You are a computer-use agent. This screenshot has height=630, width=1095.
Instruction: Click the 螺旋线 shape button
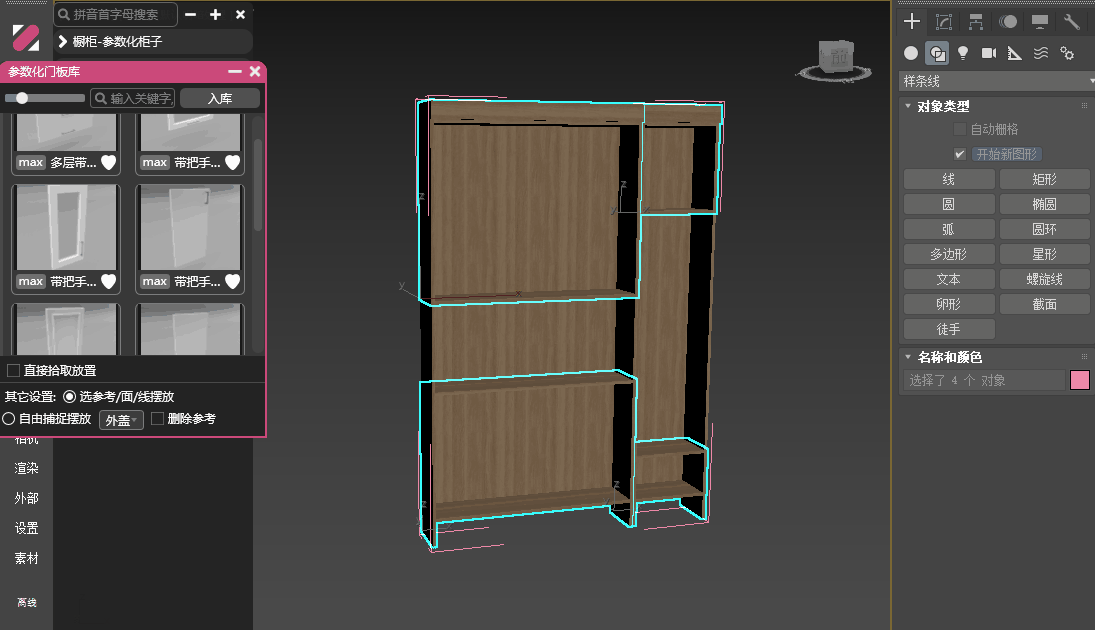pos(1045,279)
